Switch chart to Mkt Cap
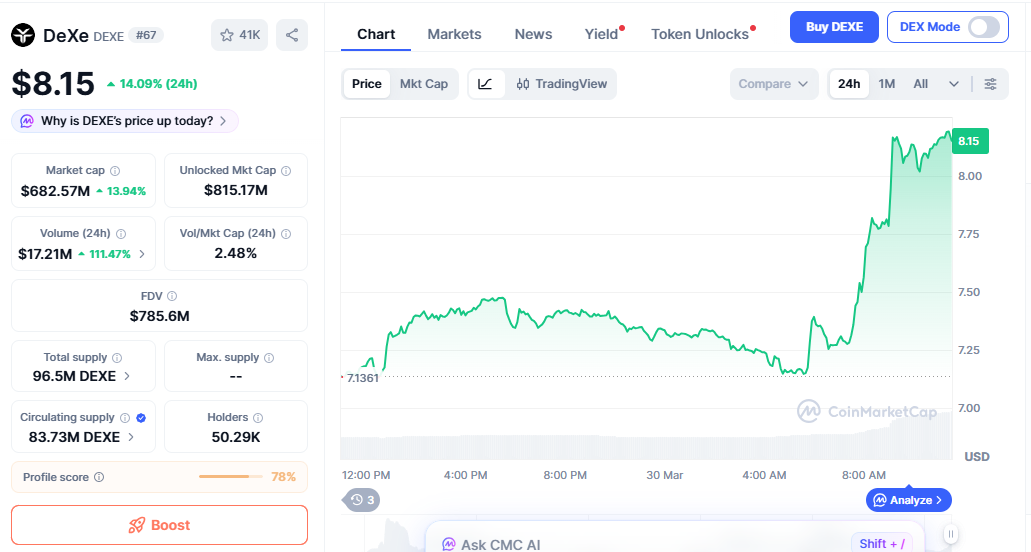The image size is (1031, 552). click(x=423, y=84)
